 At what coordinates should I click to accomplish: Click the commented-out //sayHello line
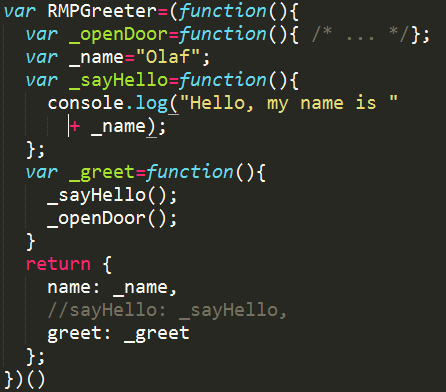point(167,311)
